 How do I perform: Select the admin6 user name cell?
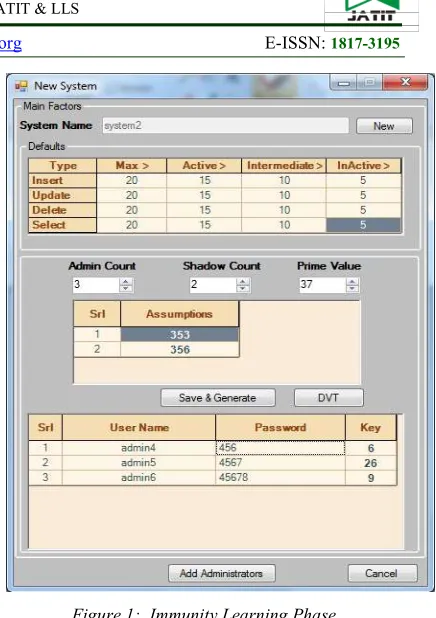coord(139,478)
